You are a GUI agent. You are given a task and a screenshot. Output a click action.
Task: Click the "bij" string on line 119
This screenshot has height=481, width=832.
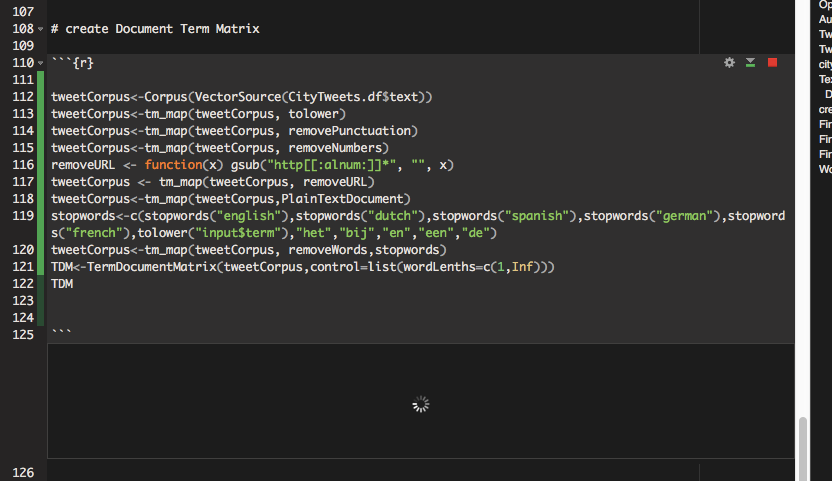point(357,233)
